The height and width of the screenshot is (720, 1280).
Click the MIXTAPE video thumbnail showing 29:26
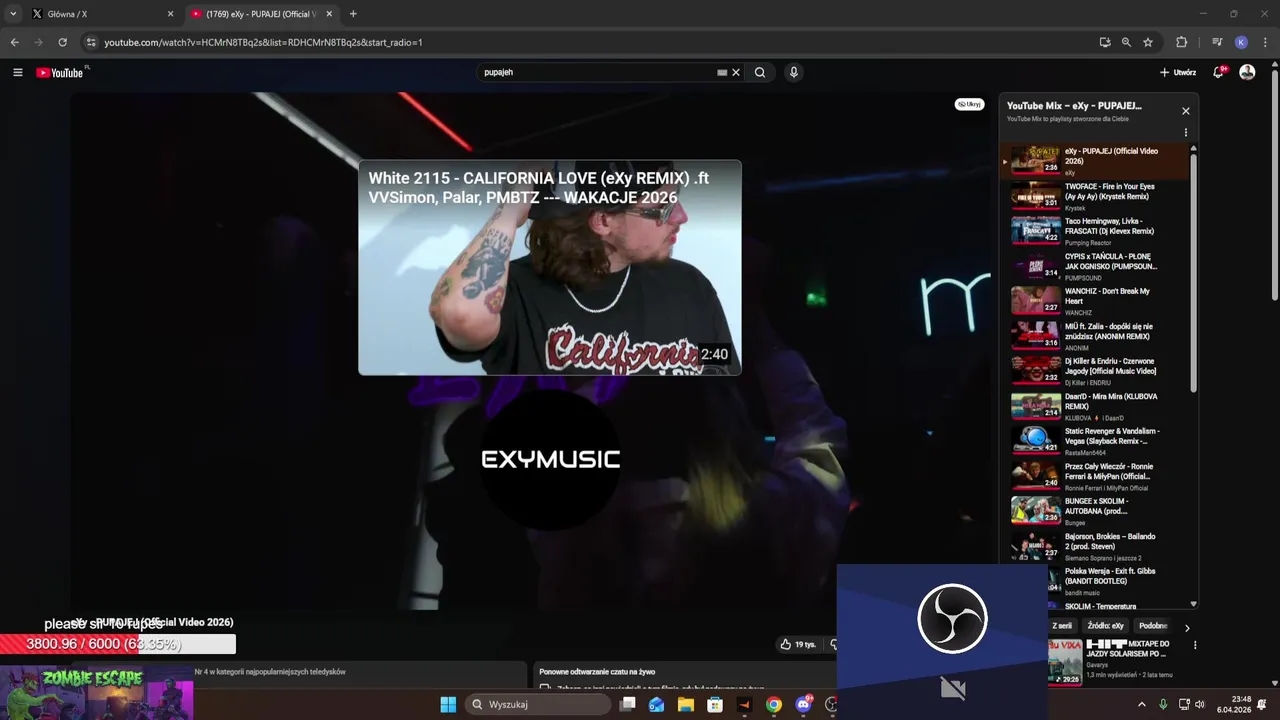point(1064,662)
